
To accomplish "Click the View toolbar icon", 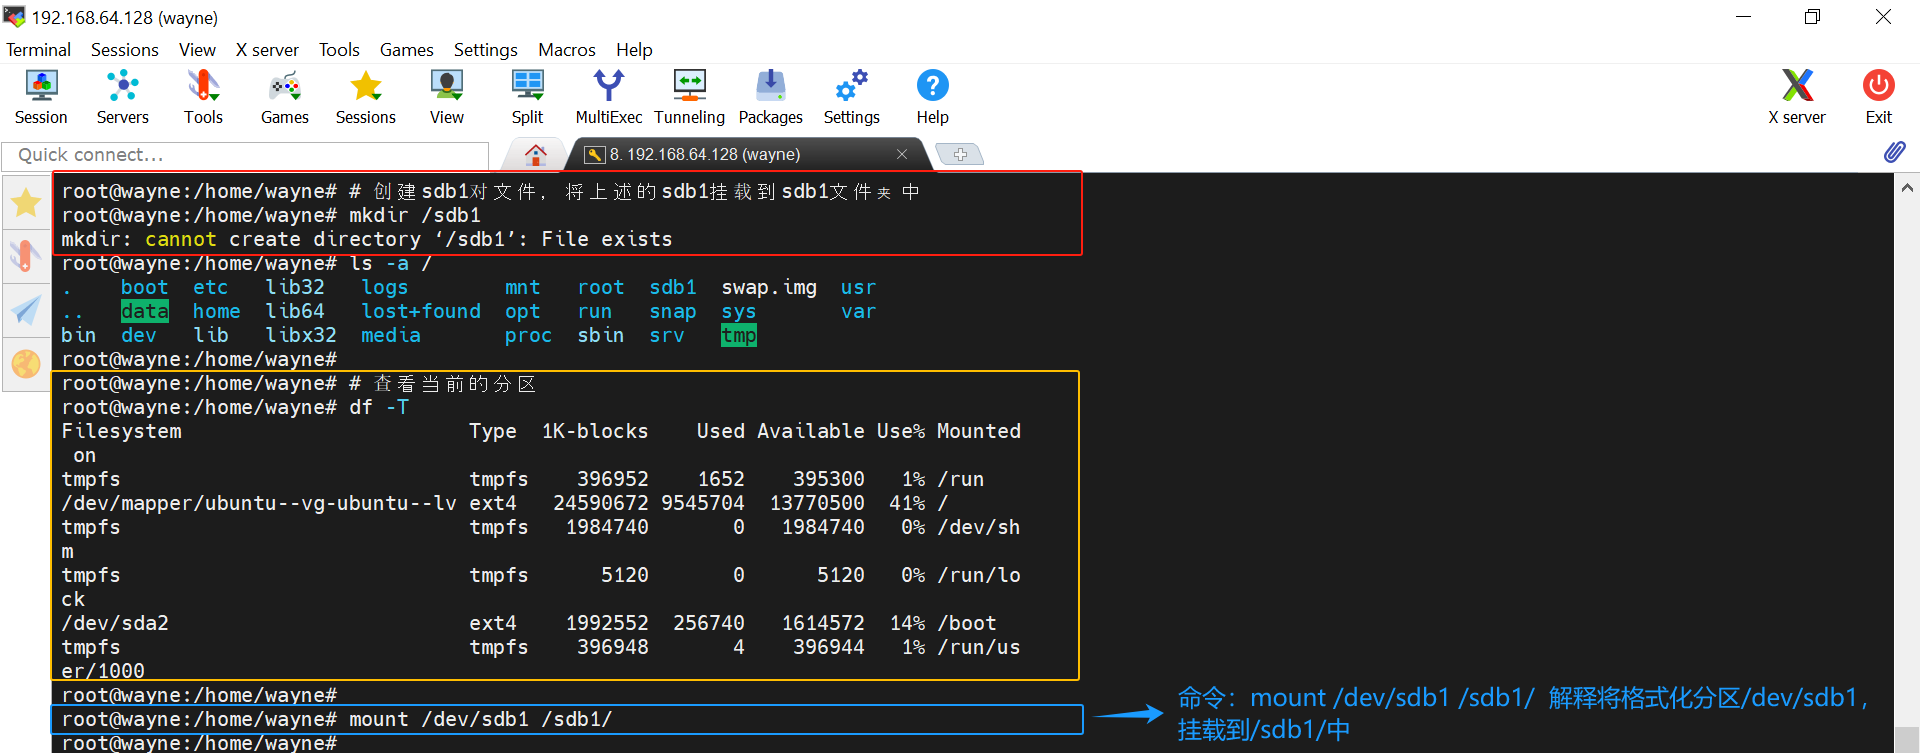I will point(447,97).
